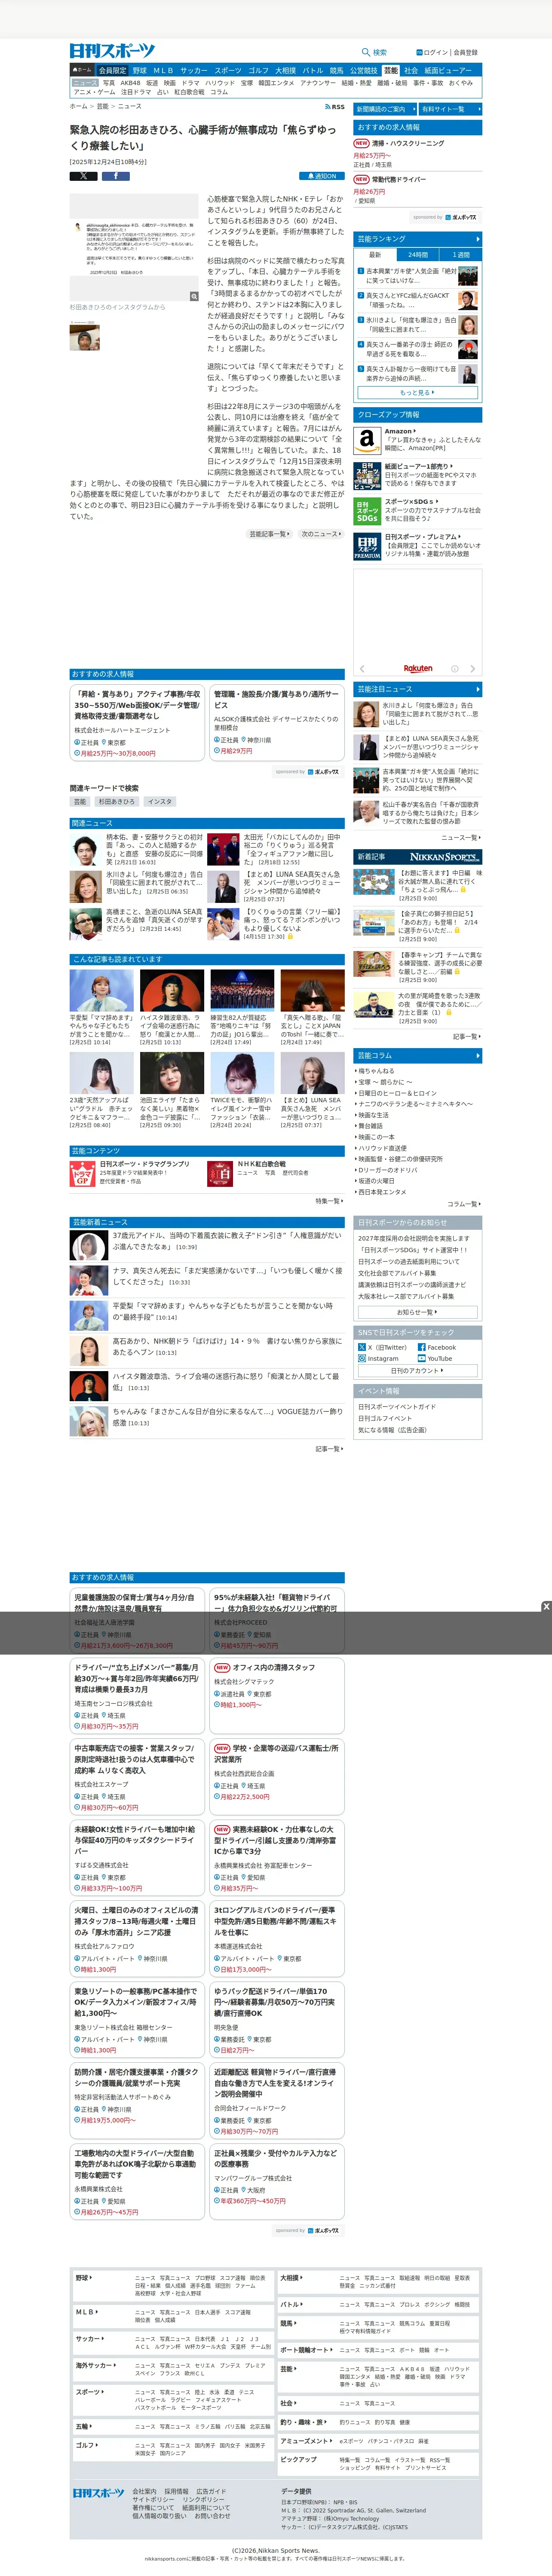This screenshot has width=552, height=2576.
Task: Open 新聞購読のご案内 dropdown button
Action: pyautogui.click(x=385, y=109)
